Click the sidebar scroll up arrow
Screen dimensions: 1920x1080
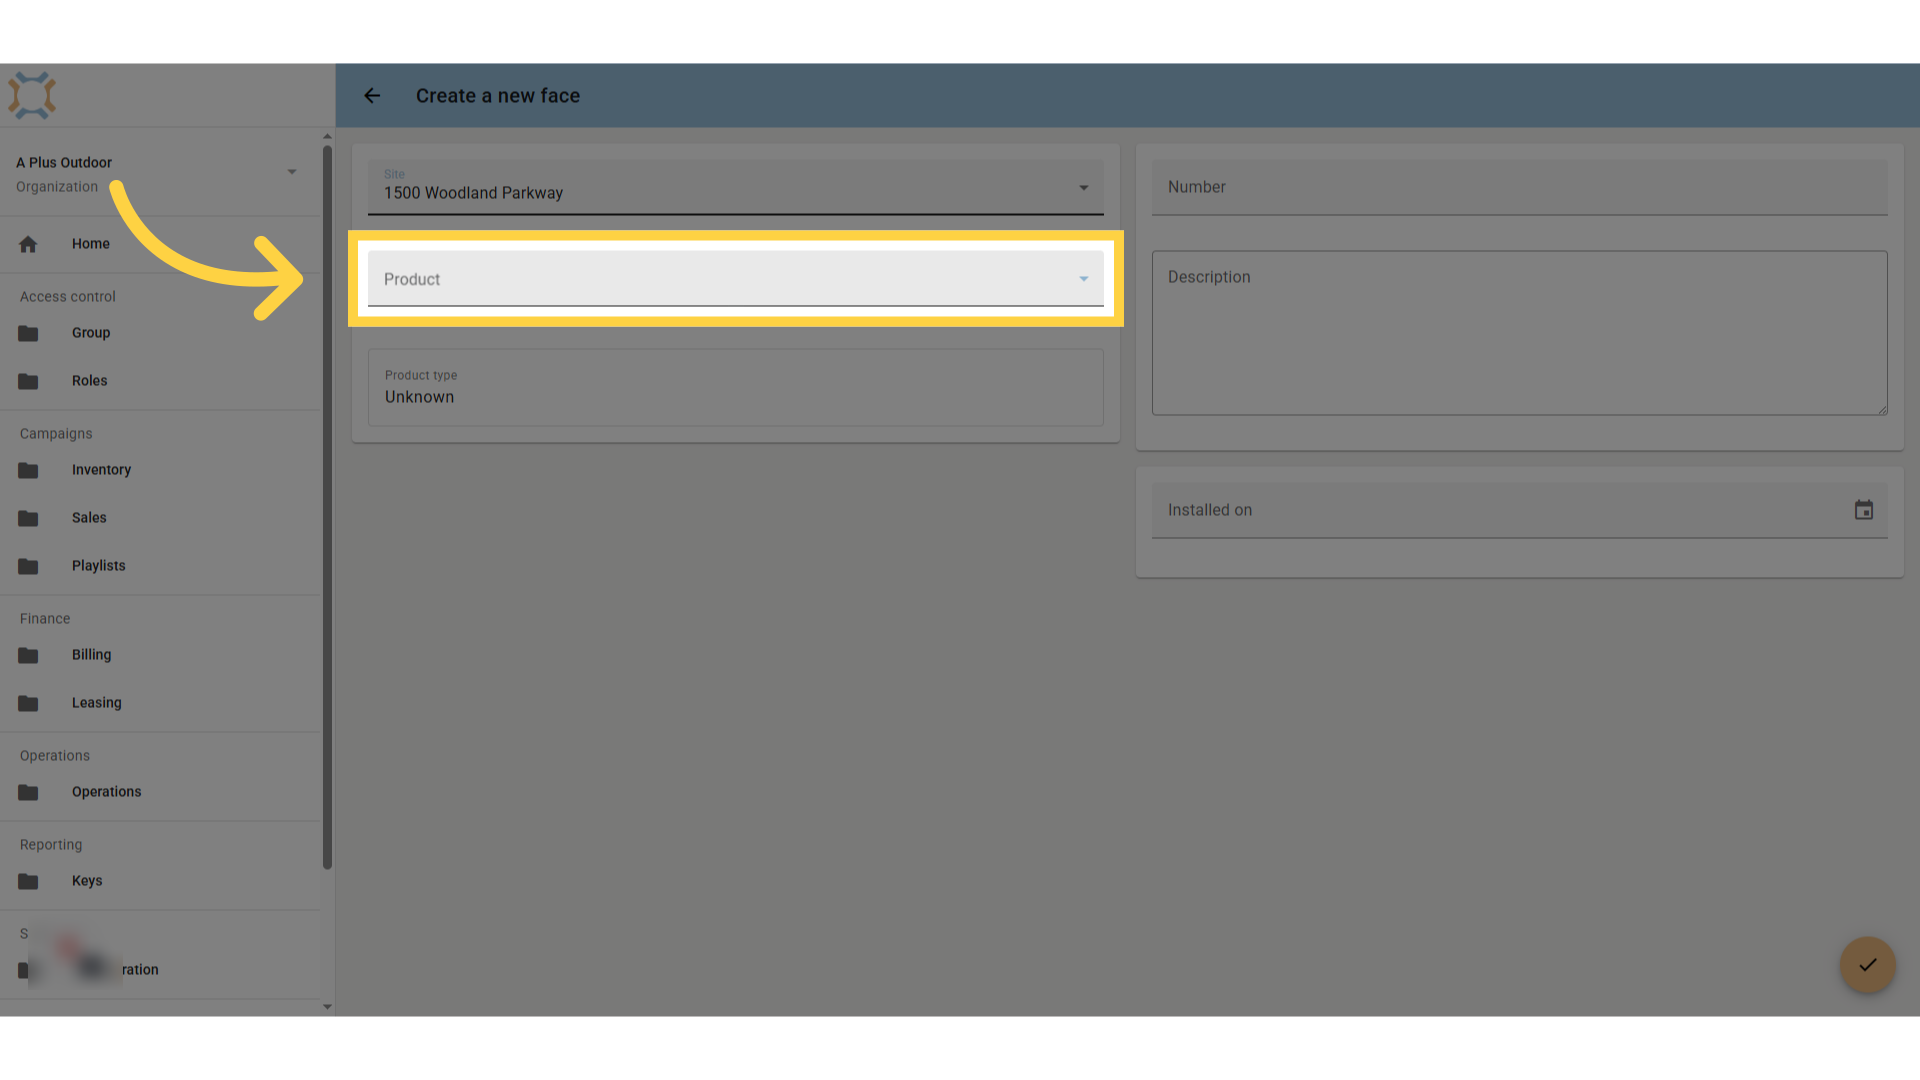click(x=327, y=136)
